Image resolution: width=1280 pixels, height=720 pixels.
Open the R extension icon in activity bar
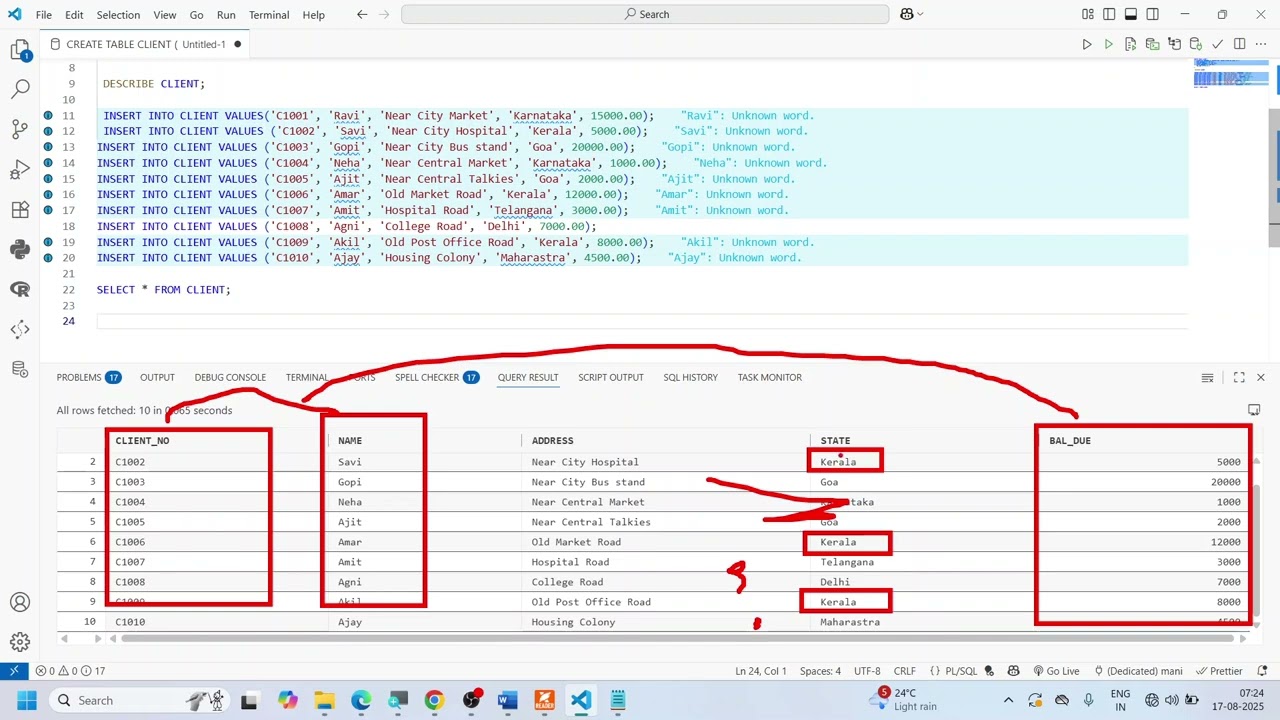[x=20, y=289]
